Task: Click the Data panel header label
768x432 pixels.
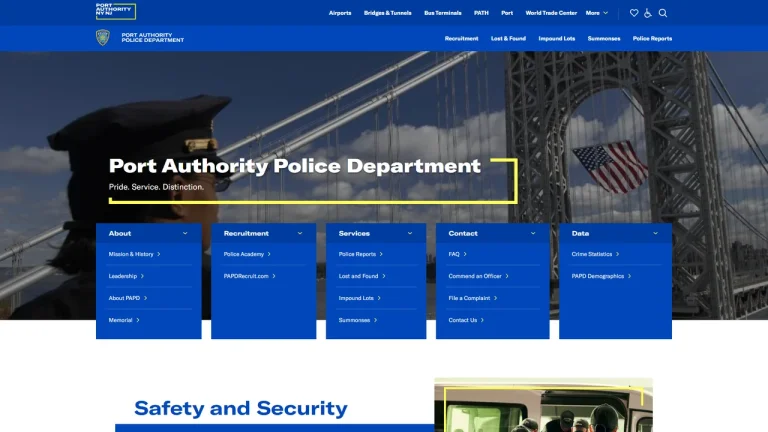Action: point(580,233)
